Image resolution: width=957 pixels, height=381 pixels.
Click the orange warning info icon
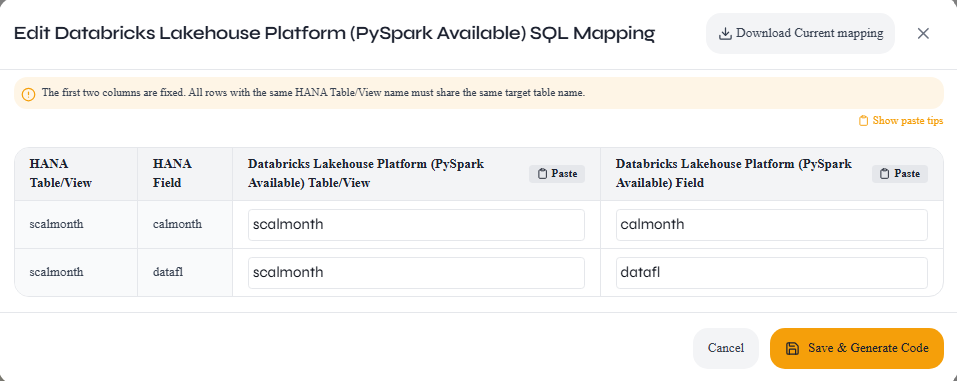point(28,95)
